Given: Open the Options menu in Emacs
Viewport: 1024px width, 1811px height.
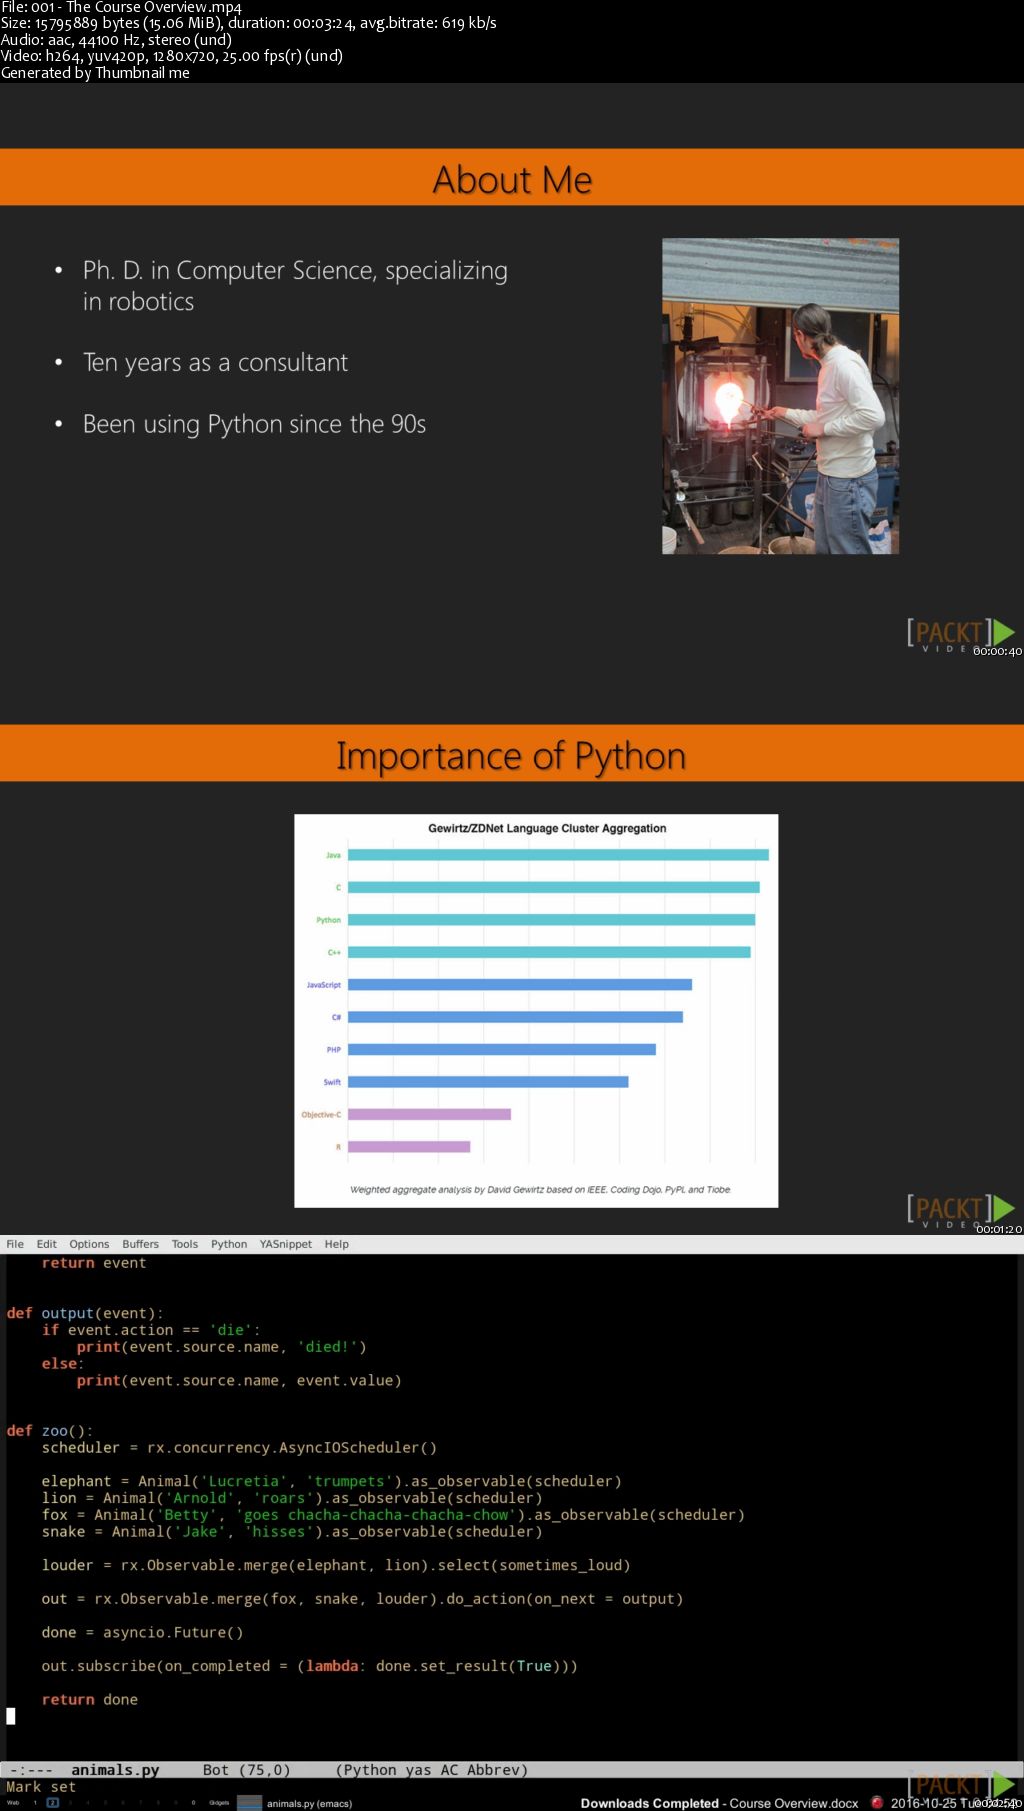Looking at the screenshot, I should (x=89, y=1244).
